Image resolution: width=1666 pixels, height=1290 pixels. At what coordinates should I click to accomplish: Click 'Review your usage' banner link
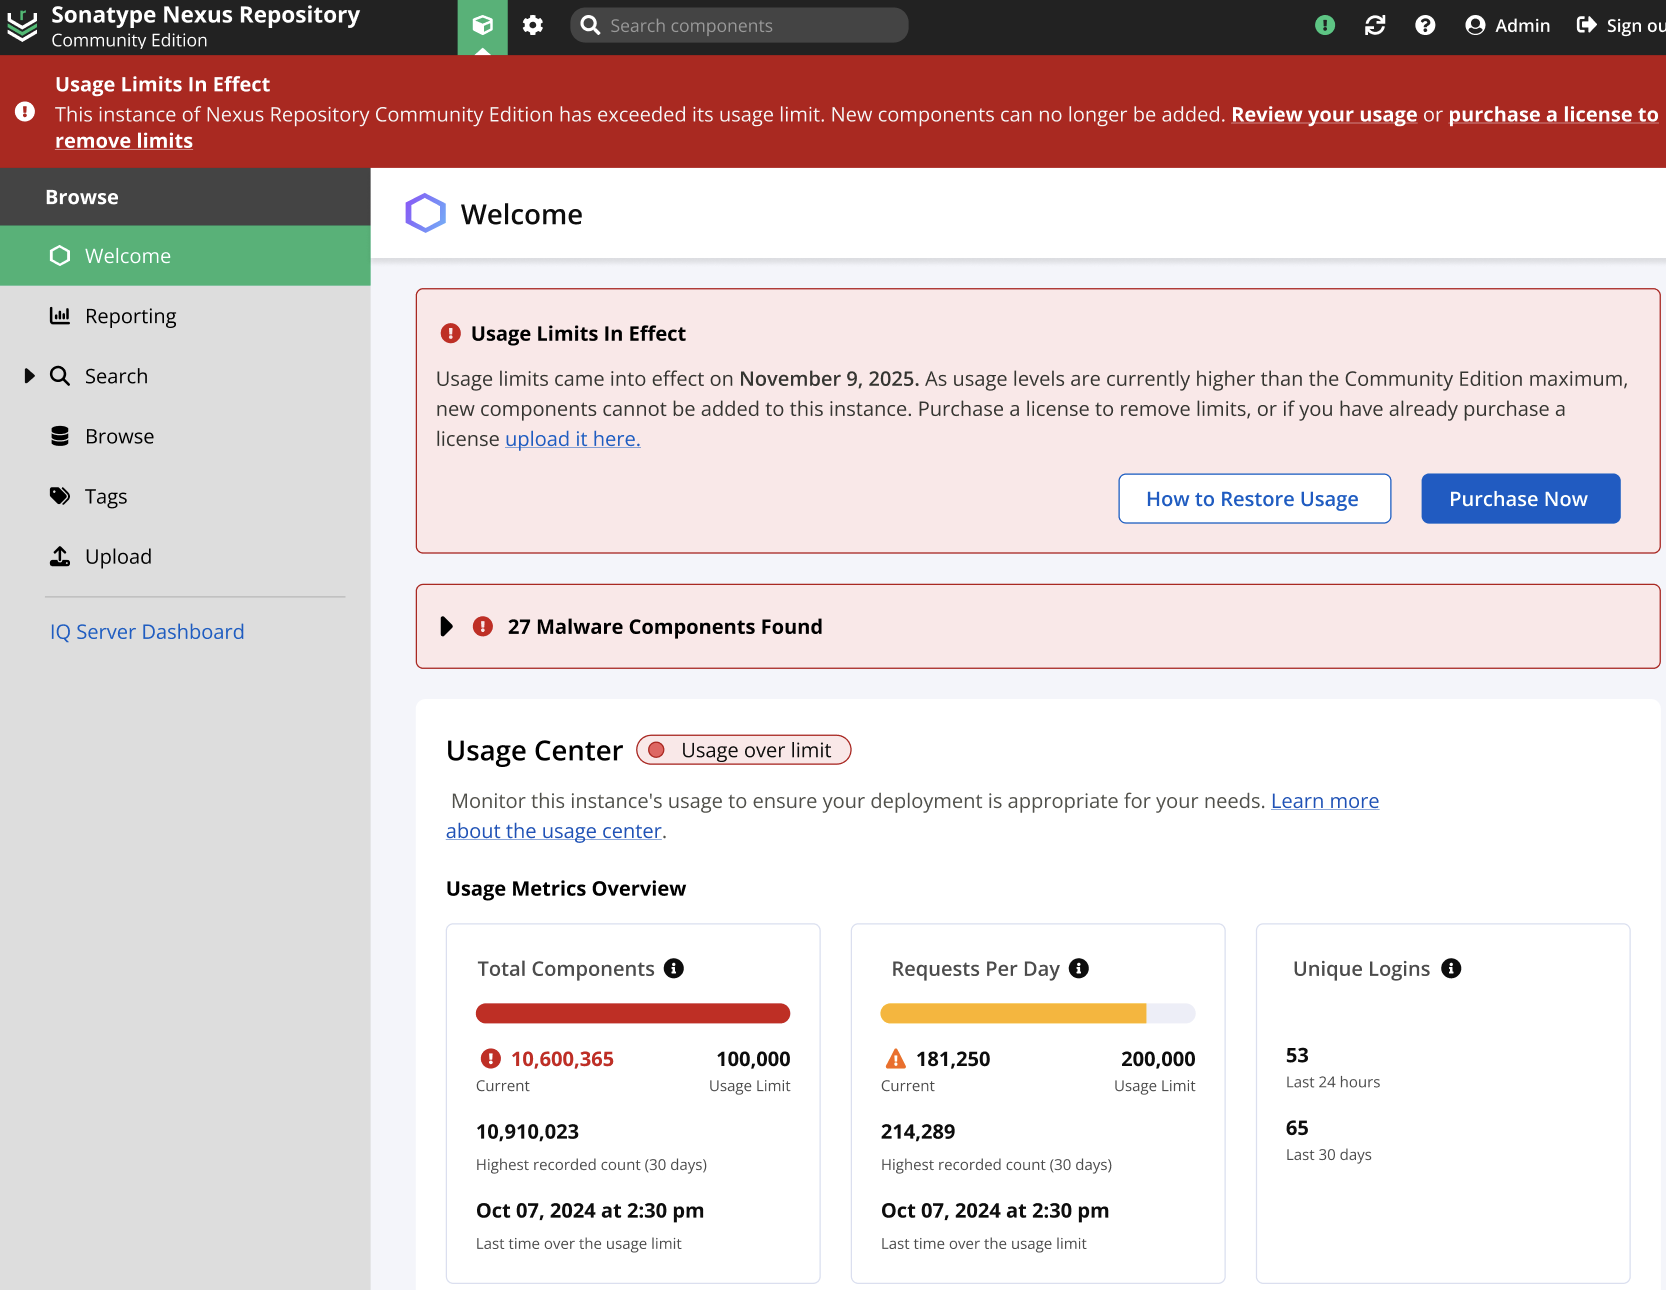point(1324,114)
